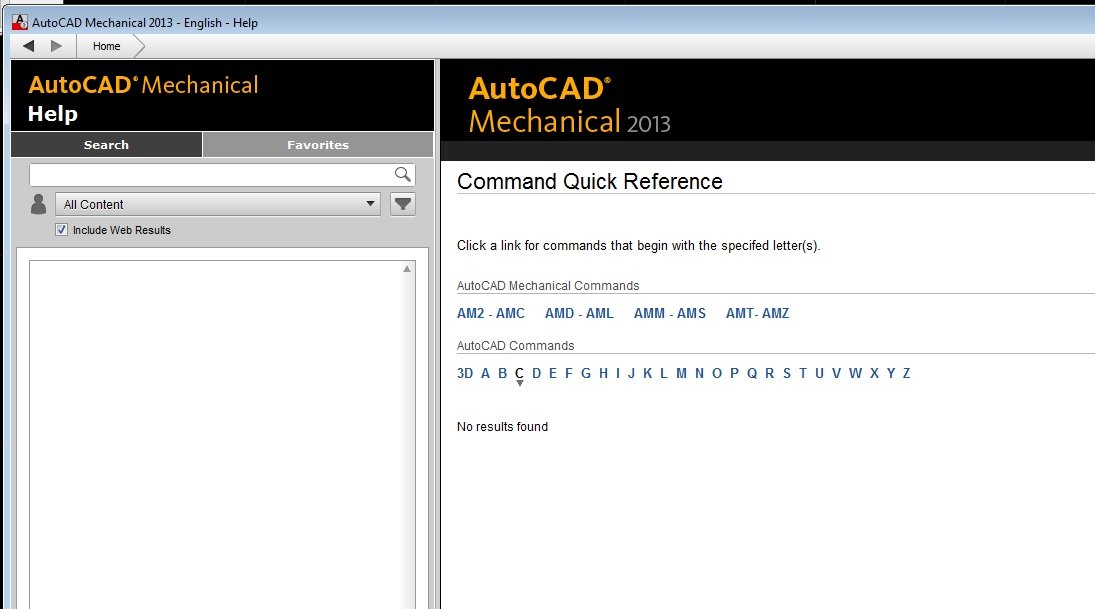Show AutoCAD commands starting with R

[x=770, y=374]
